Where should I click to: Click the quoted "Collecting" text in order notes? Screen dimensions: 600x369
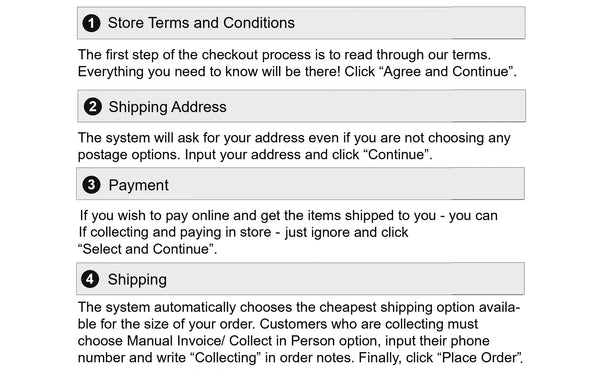(x=226, y=358)
